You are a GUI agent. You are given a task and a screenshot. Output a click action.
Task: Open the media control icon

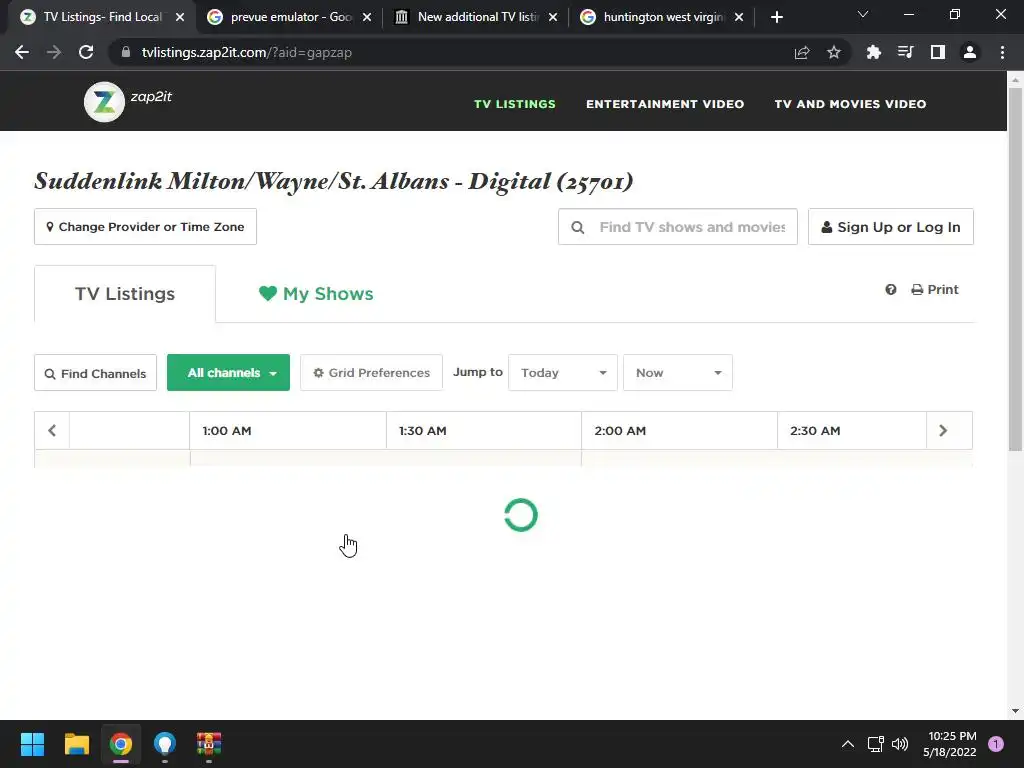pyautogui.click(x=905, y=52)
